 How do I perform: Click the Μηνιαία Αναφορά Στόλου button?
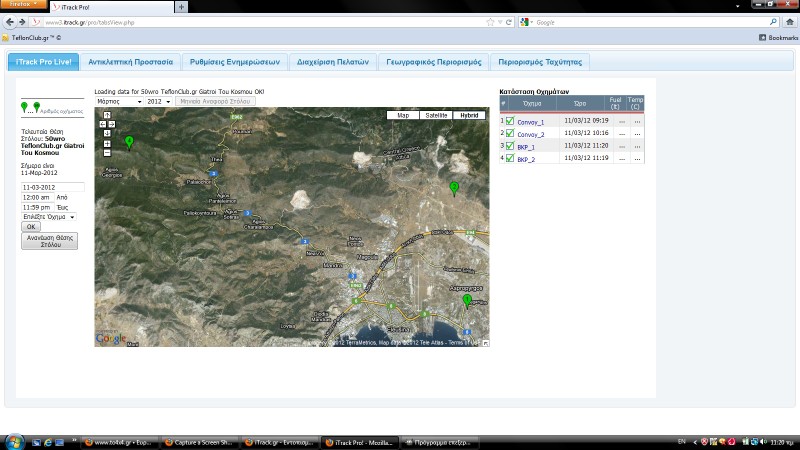point(215,102)
